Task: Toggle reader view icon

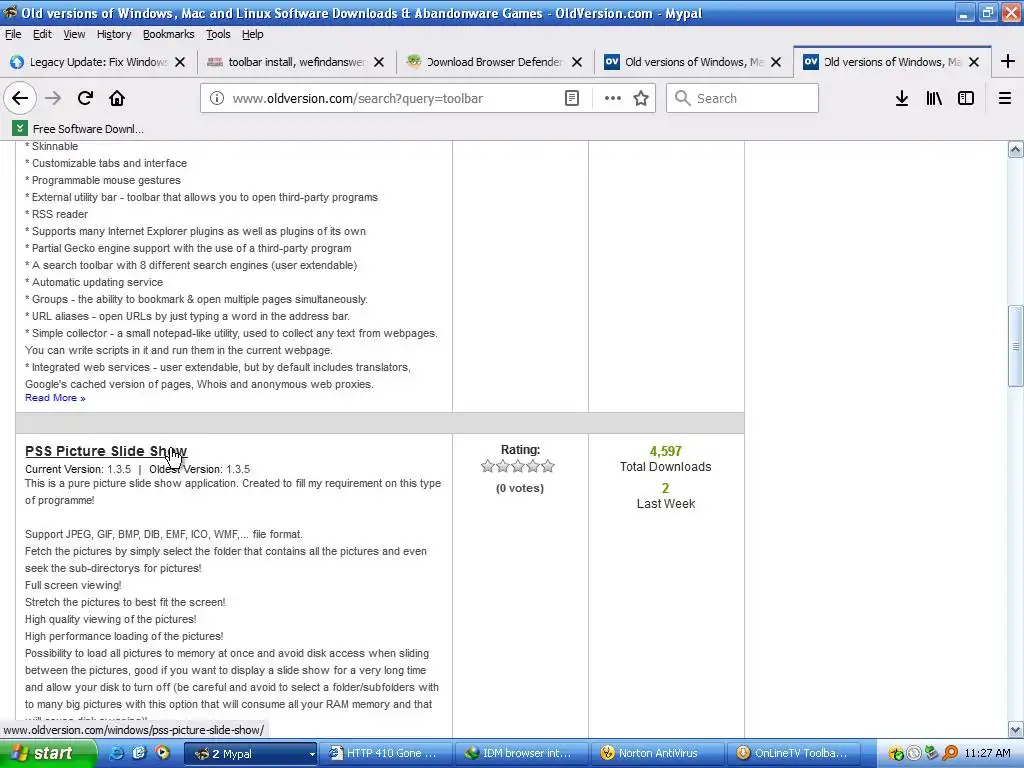Action: (x=571, y=98)
